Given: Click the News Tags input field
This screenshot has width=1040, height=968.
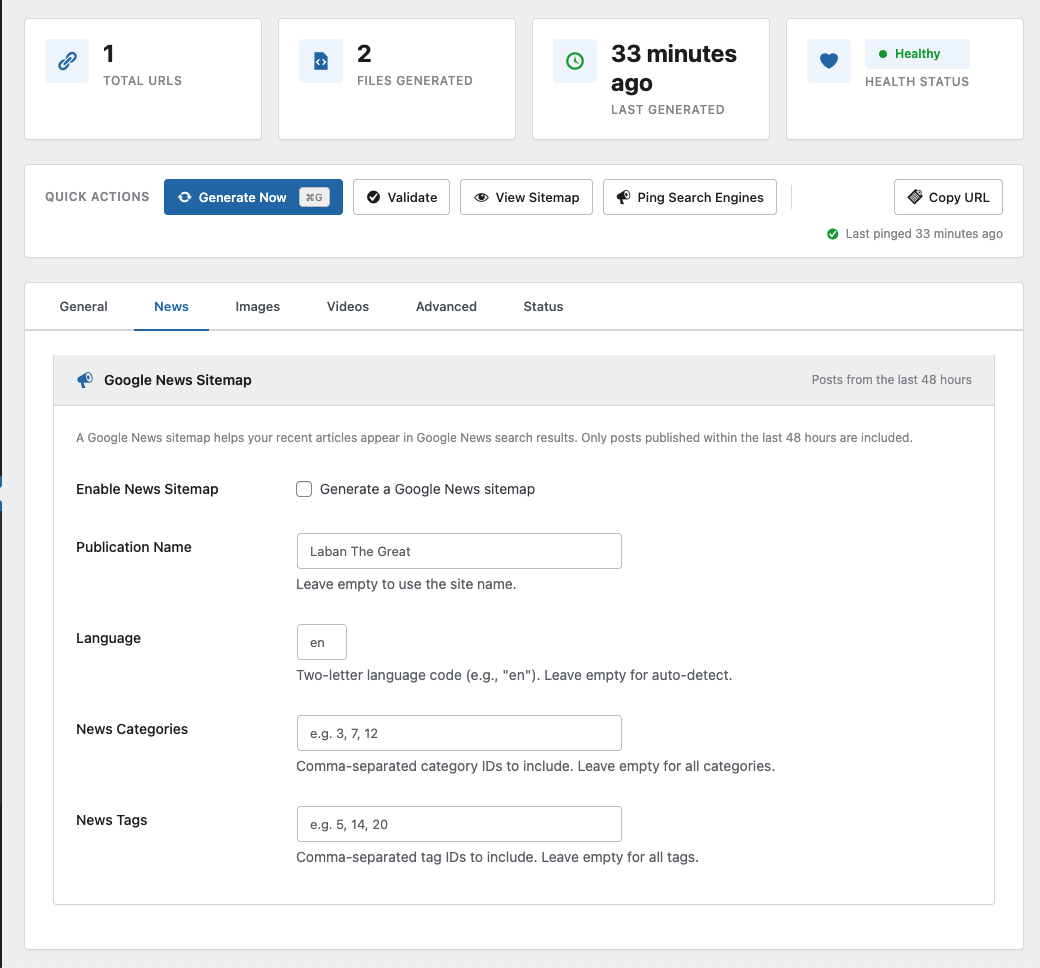Looking at the screenshot, I should click(x=459, y=824).
